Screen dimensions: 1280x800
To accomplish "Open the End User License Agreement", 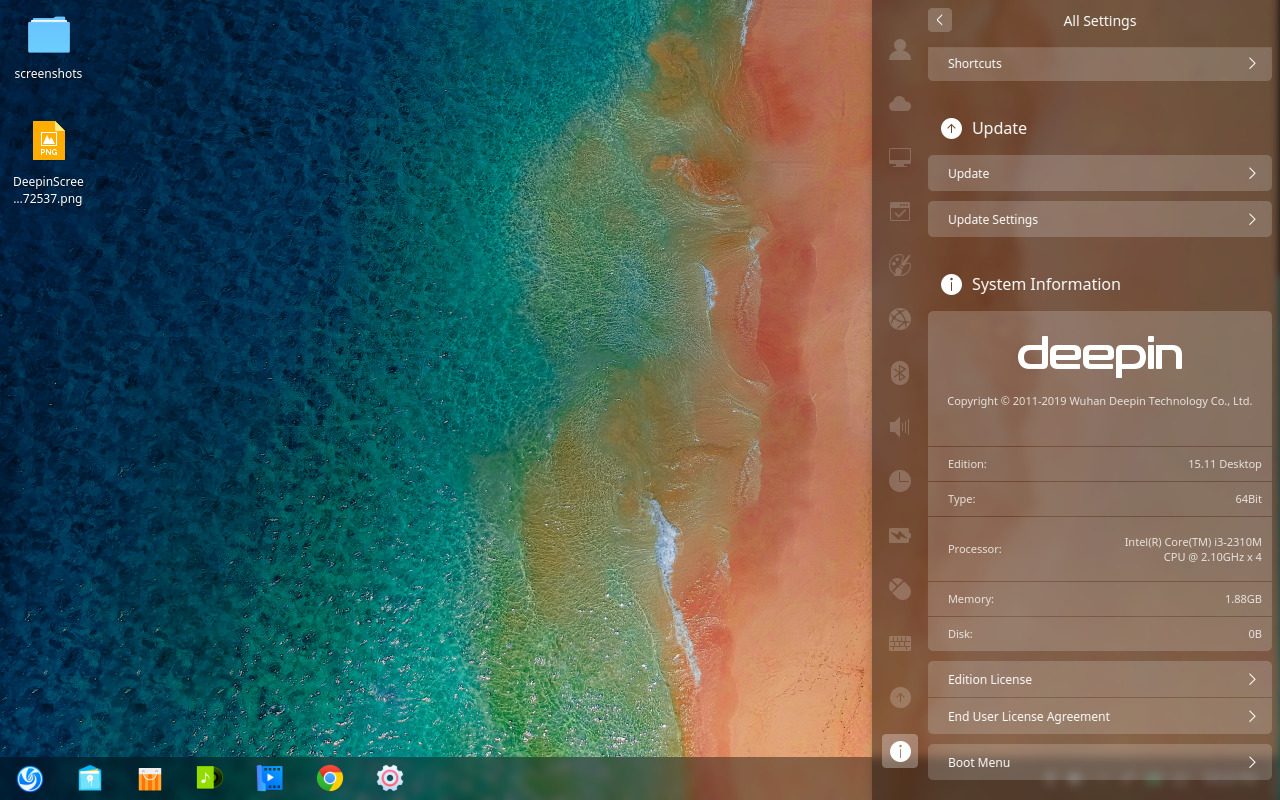I will (x=1100, y=716).
